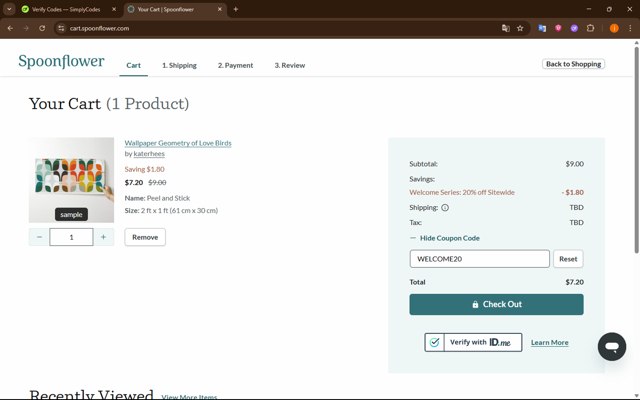Click the Subtotal $9.00 amount
Screen dimensions: 640x400
tap(574, 164)
